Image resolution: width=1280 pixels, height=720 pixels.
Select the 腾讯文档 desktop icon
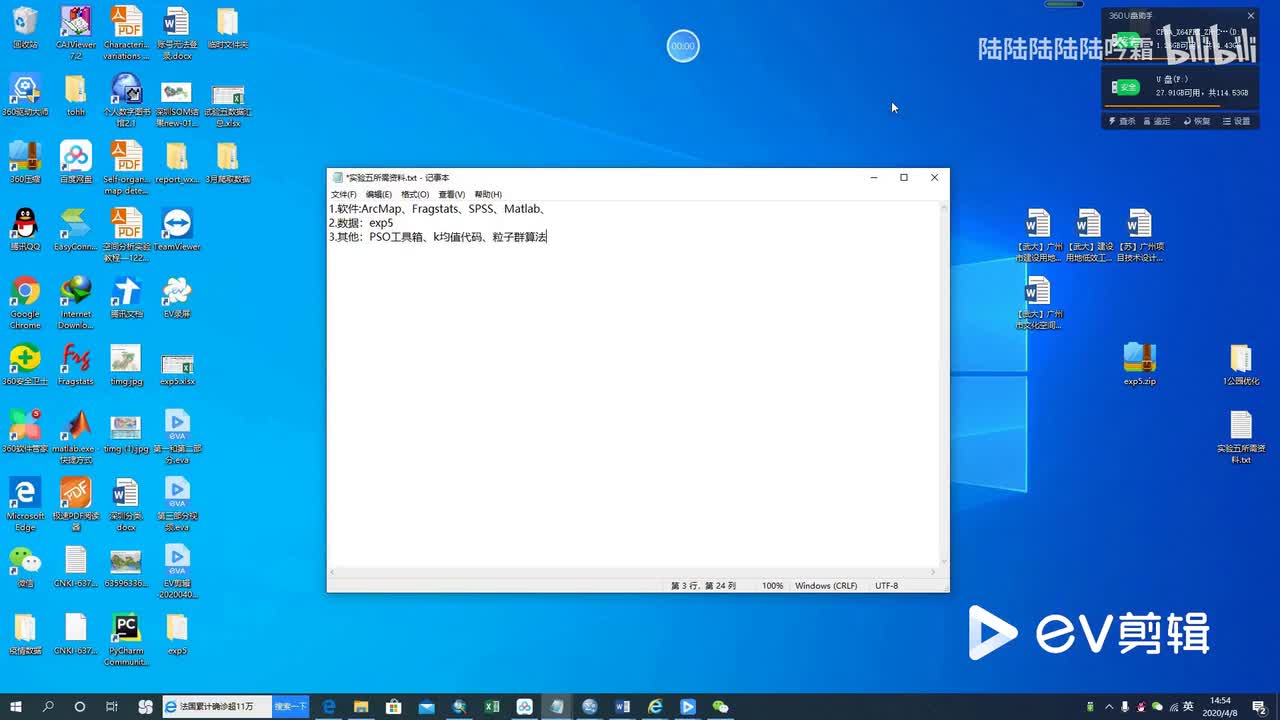(126, 297)
